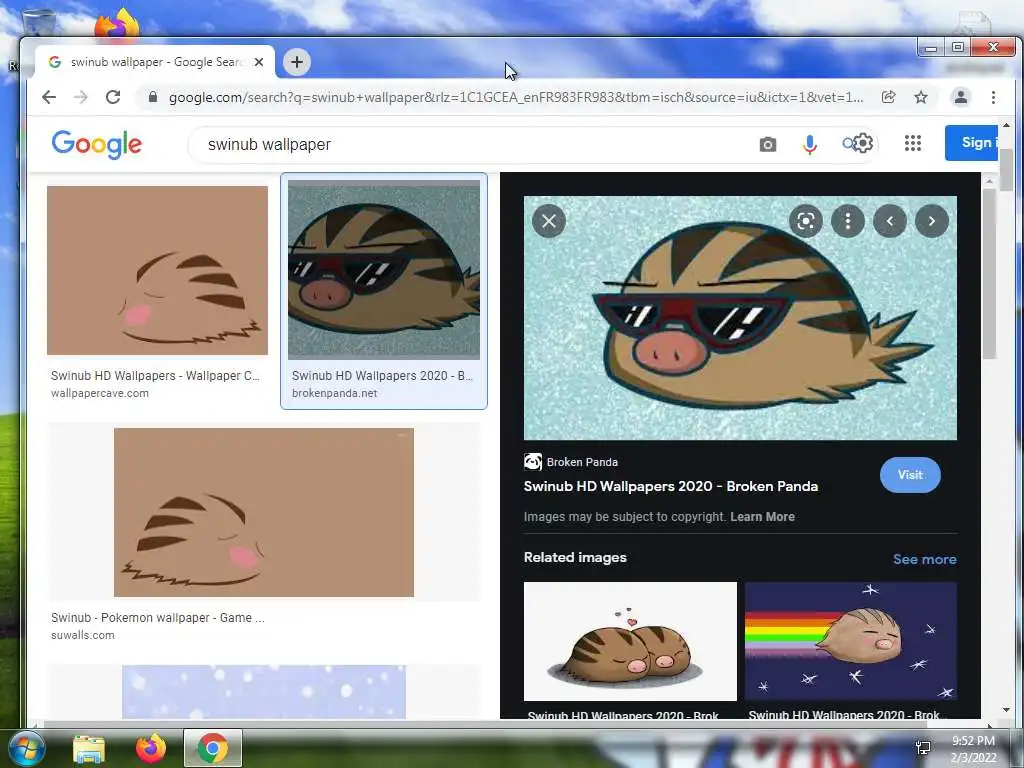Click the padlock site info icon
1024x768 pixels.
click(x=153, y=97)
